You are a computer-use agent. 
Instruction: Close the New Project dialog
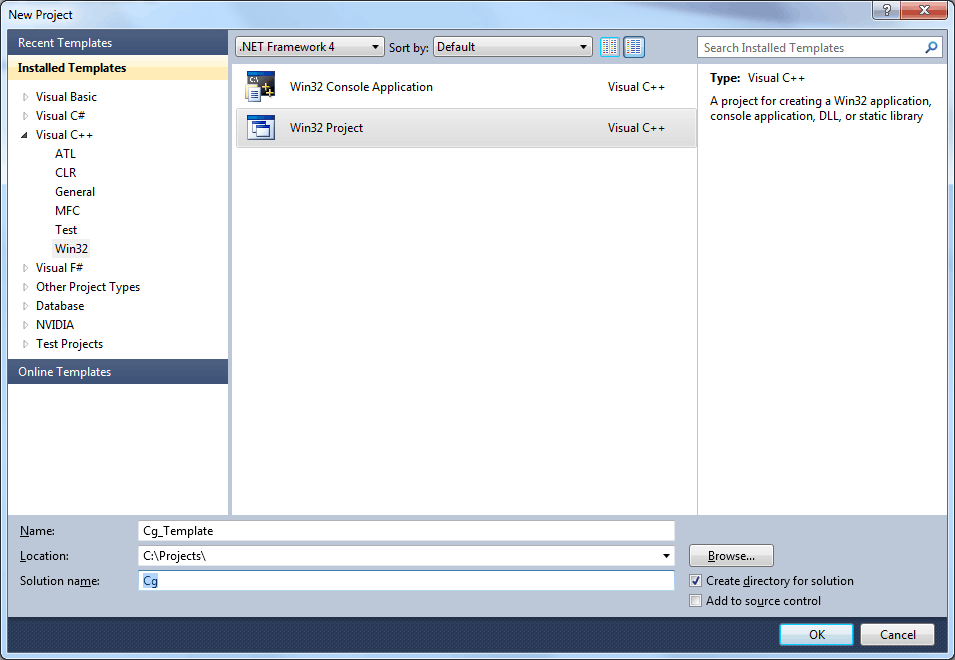pos(924,10)
